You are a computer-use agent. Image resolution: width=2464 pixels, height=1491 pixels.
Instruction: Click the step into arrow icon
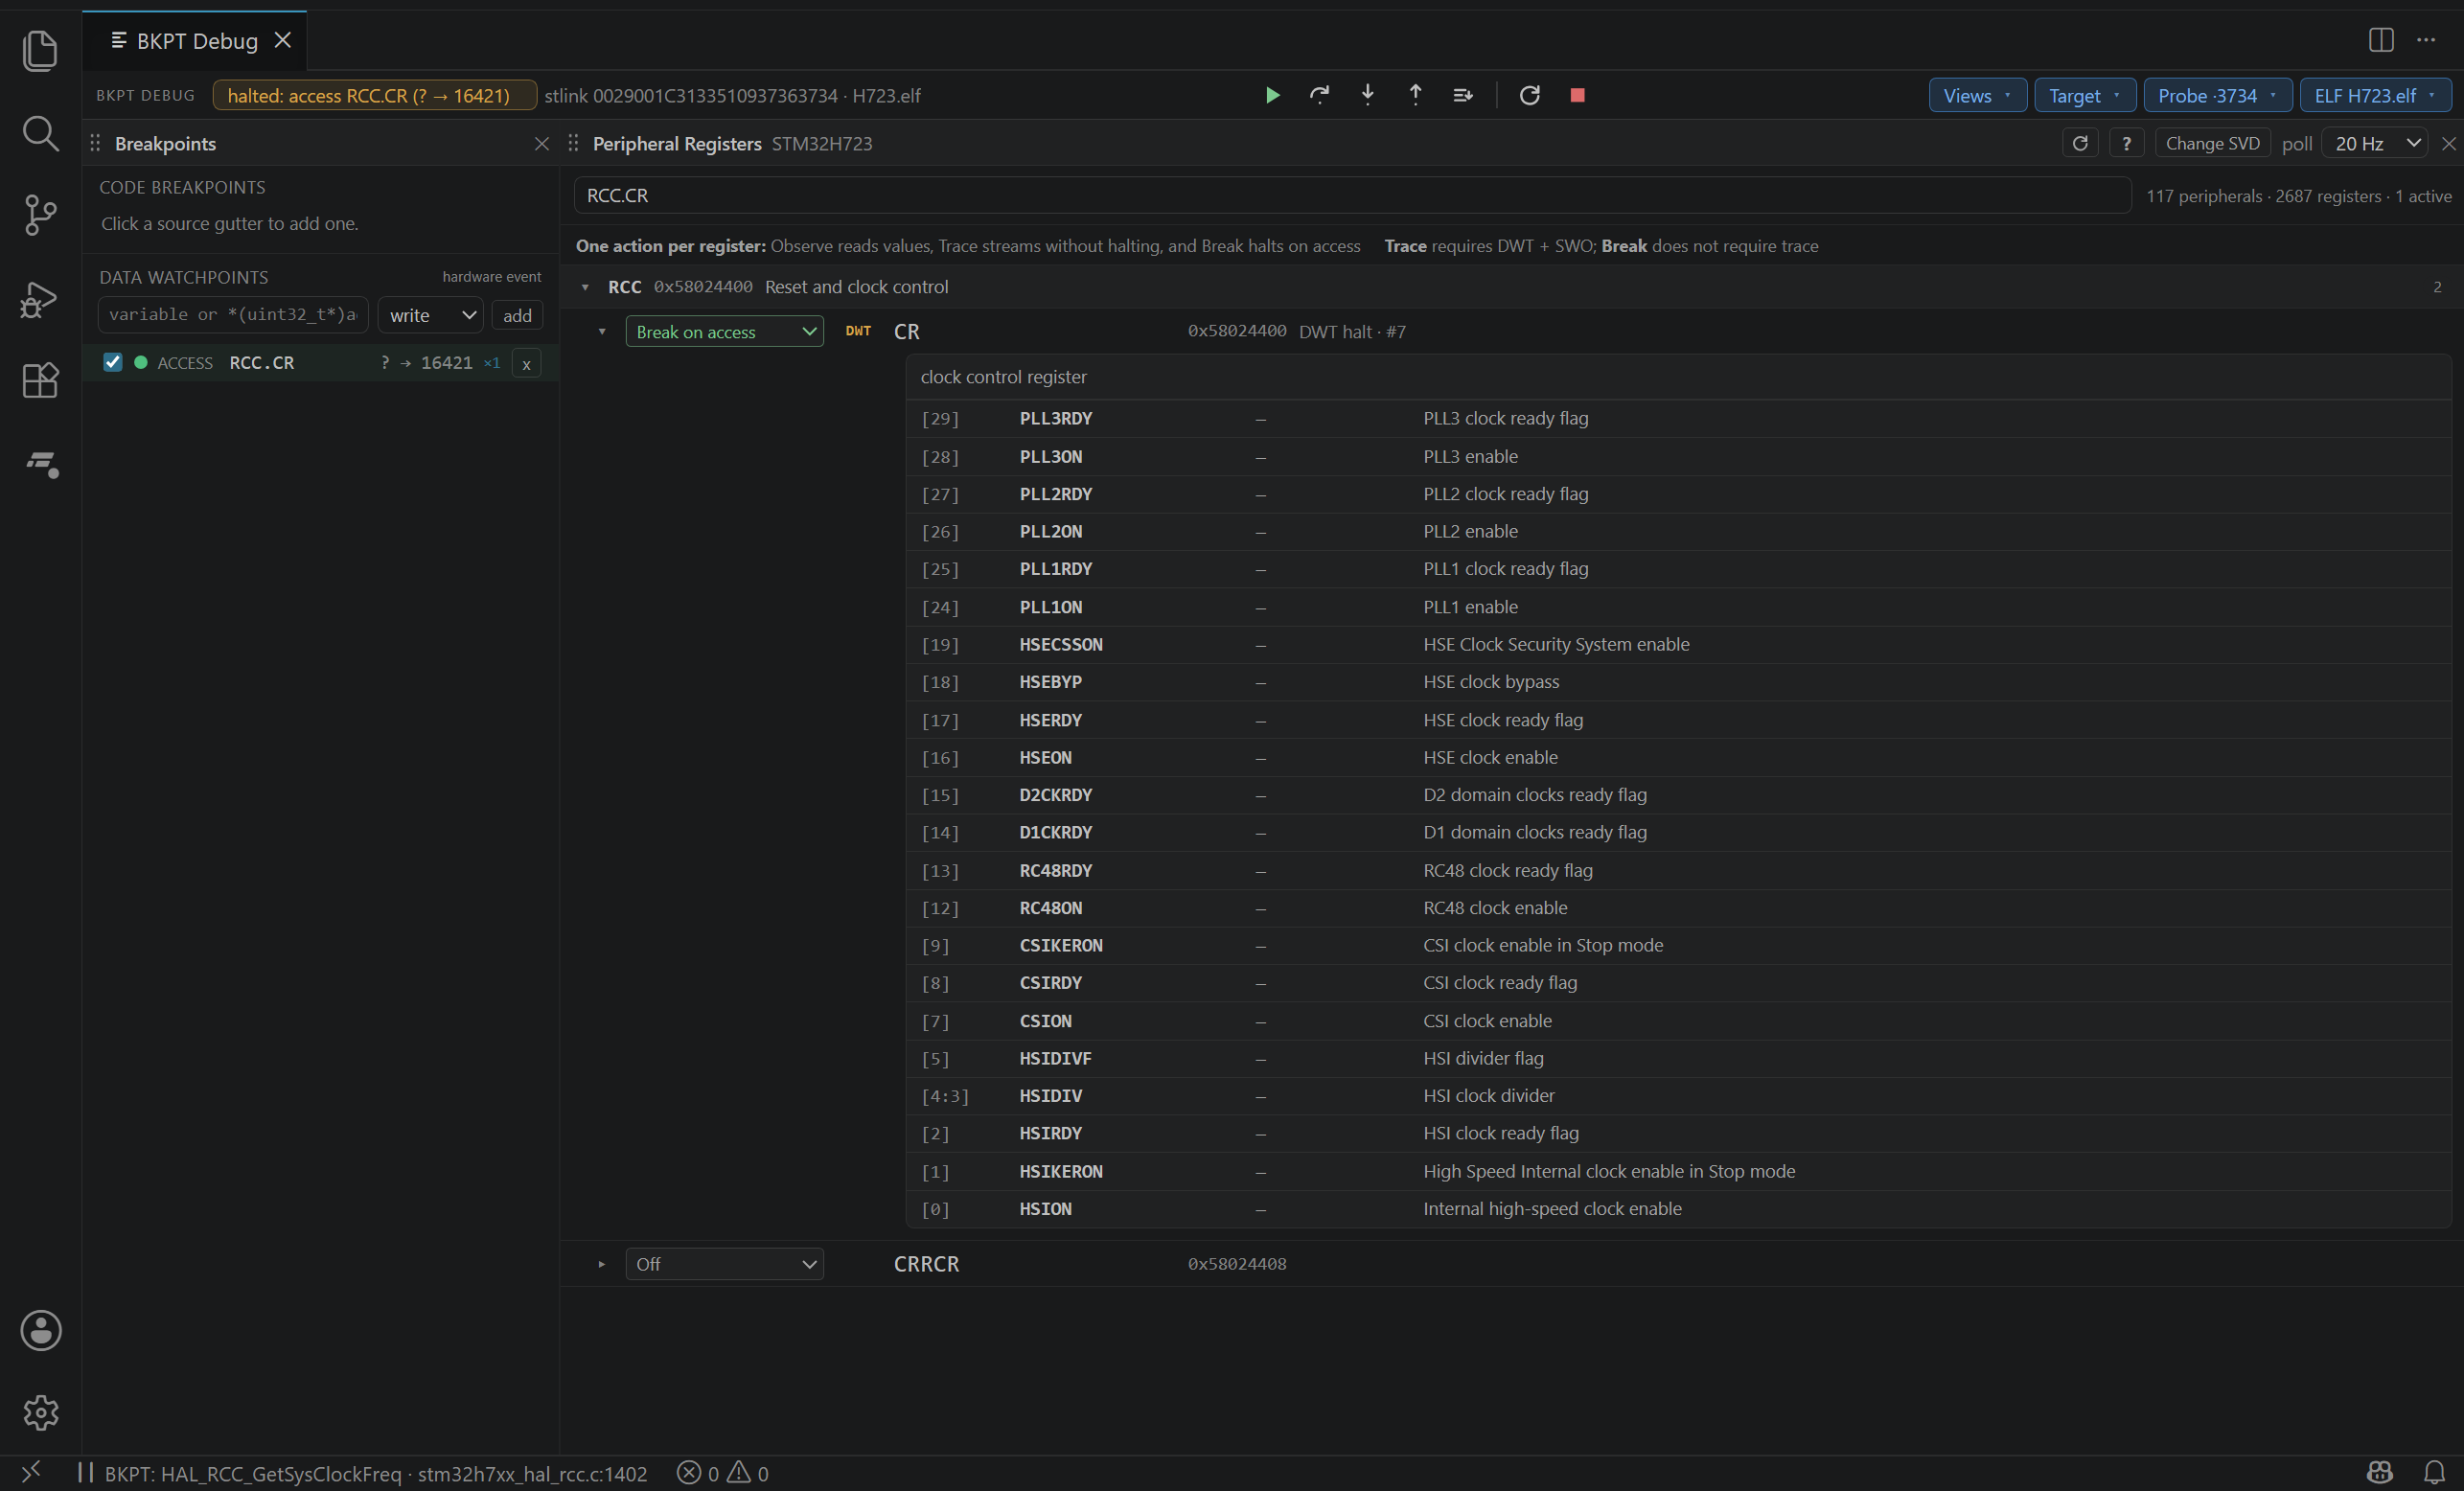coord(1367,95)
